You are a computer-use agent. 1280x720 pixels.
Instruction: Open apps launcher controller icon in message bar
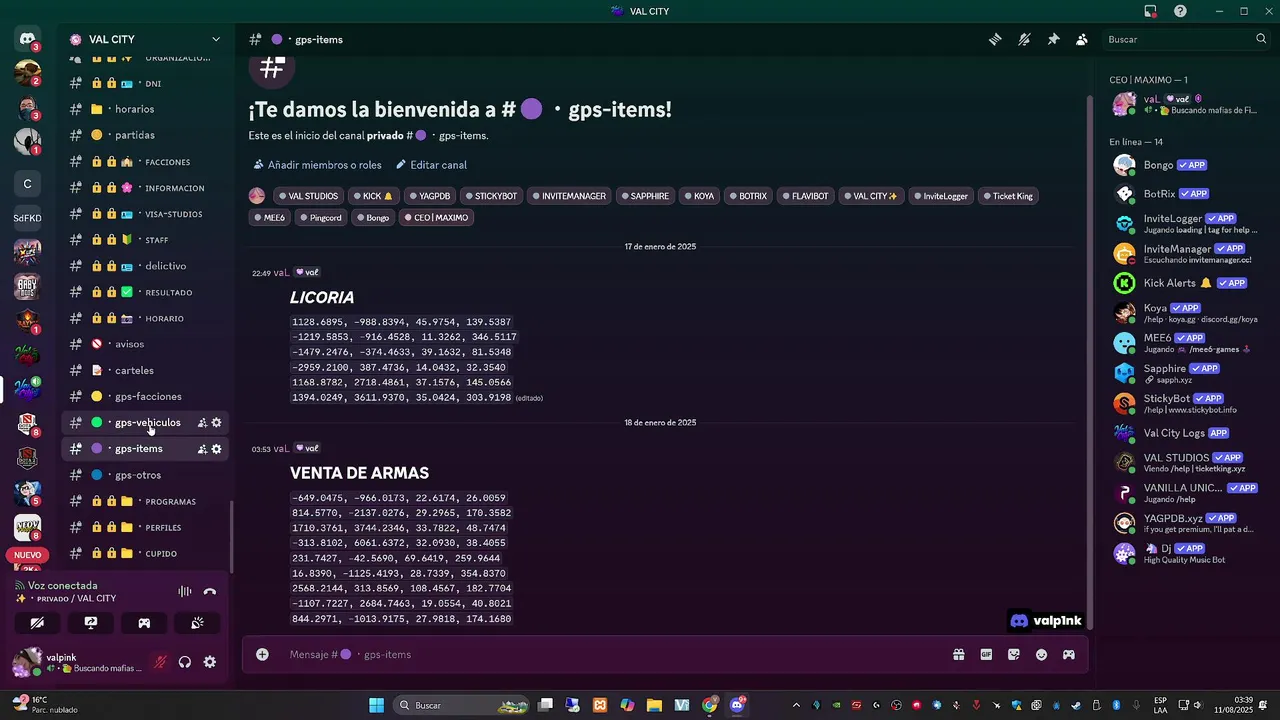pos(1069,654)
